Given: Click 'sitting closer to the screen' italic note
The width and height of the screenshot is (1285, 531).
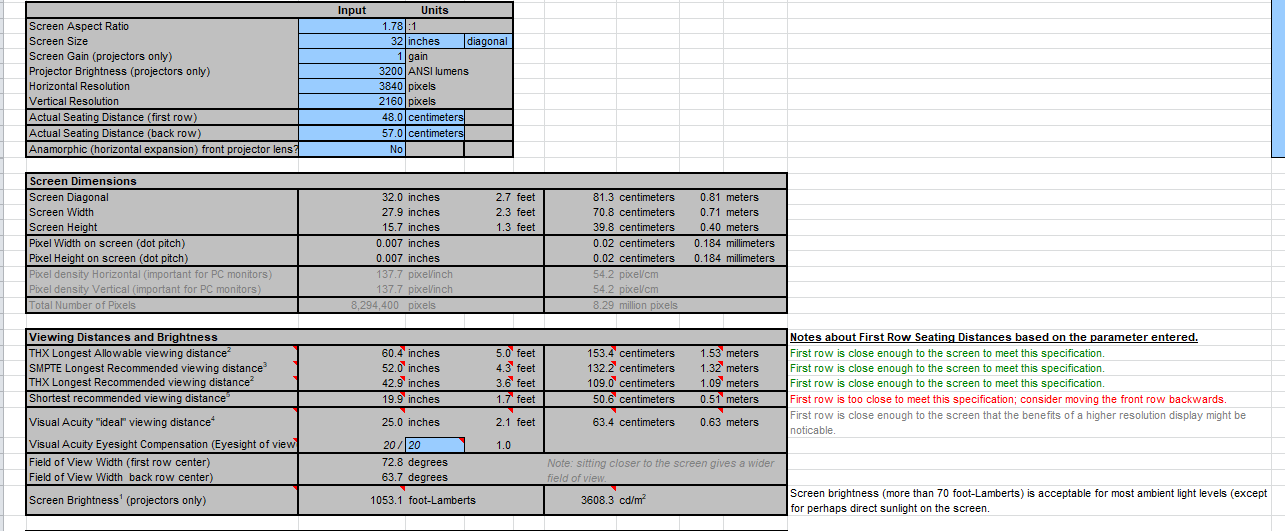Looking at the screenshot, I should (x=660, y=470).
